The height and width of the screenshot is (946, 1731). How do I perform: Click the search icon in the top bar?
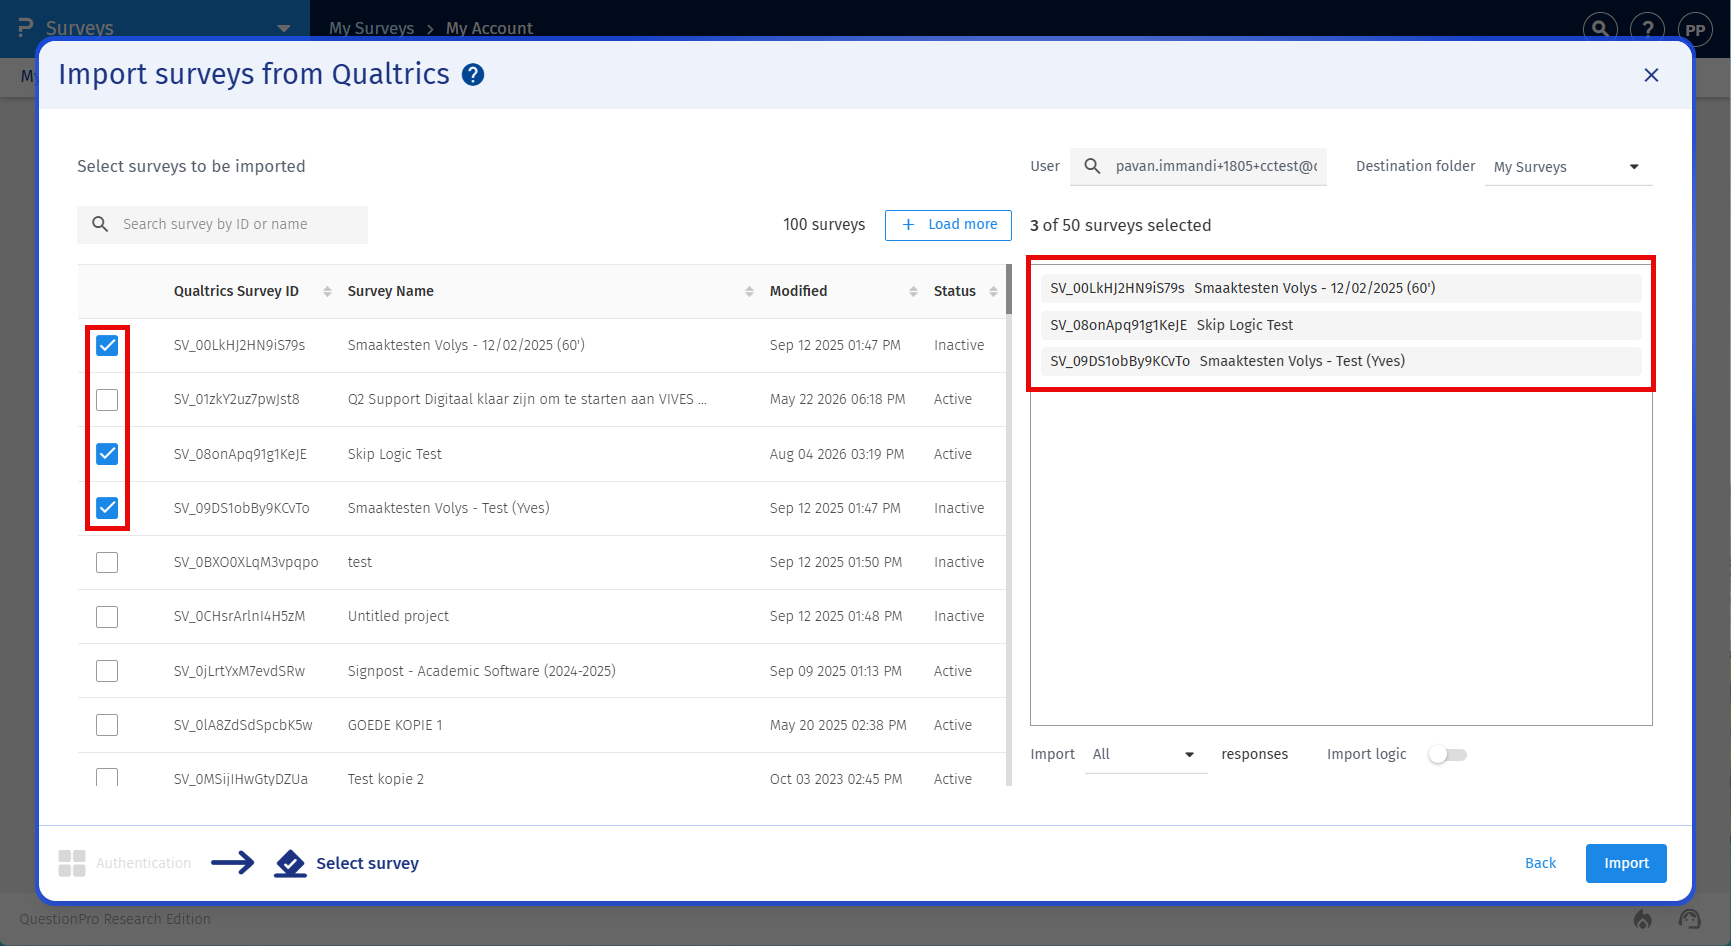(x=1600, y=29)
